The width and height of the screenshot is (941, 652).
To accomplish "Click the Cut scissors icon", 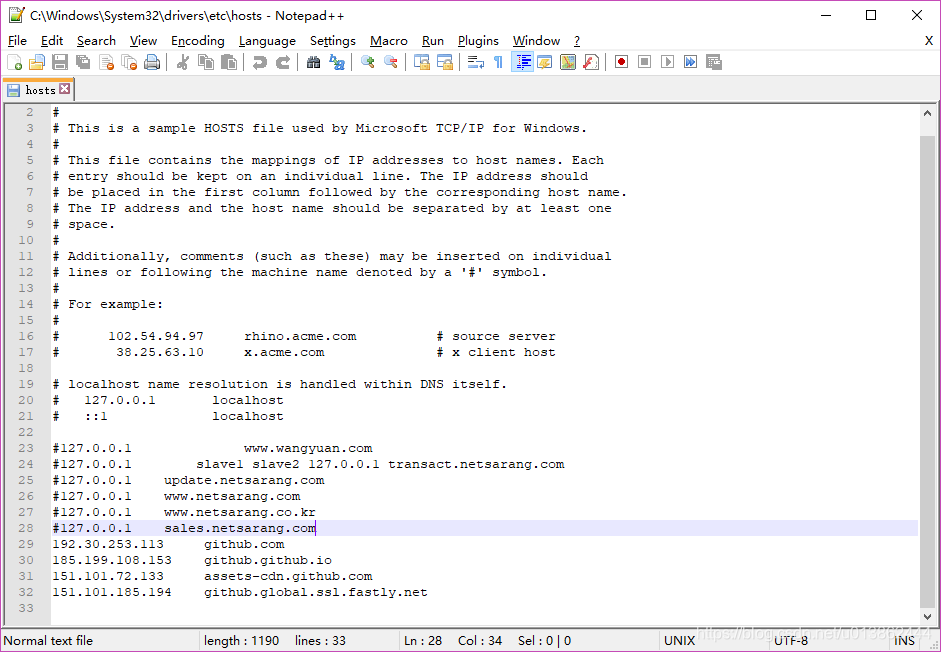I will (x=182, y=62).
